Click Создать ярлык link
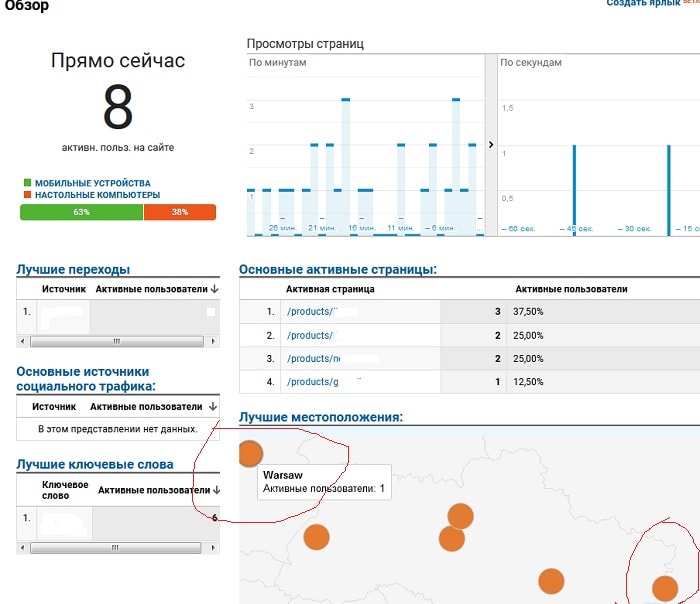 point(643,5)
